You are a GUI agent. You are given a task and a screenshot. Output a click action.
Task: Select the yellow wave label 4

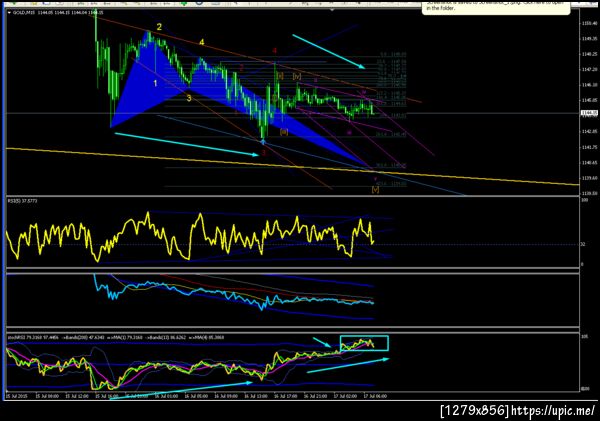202,42
